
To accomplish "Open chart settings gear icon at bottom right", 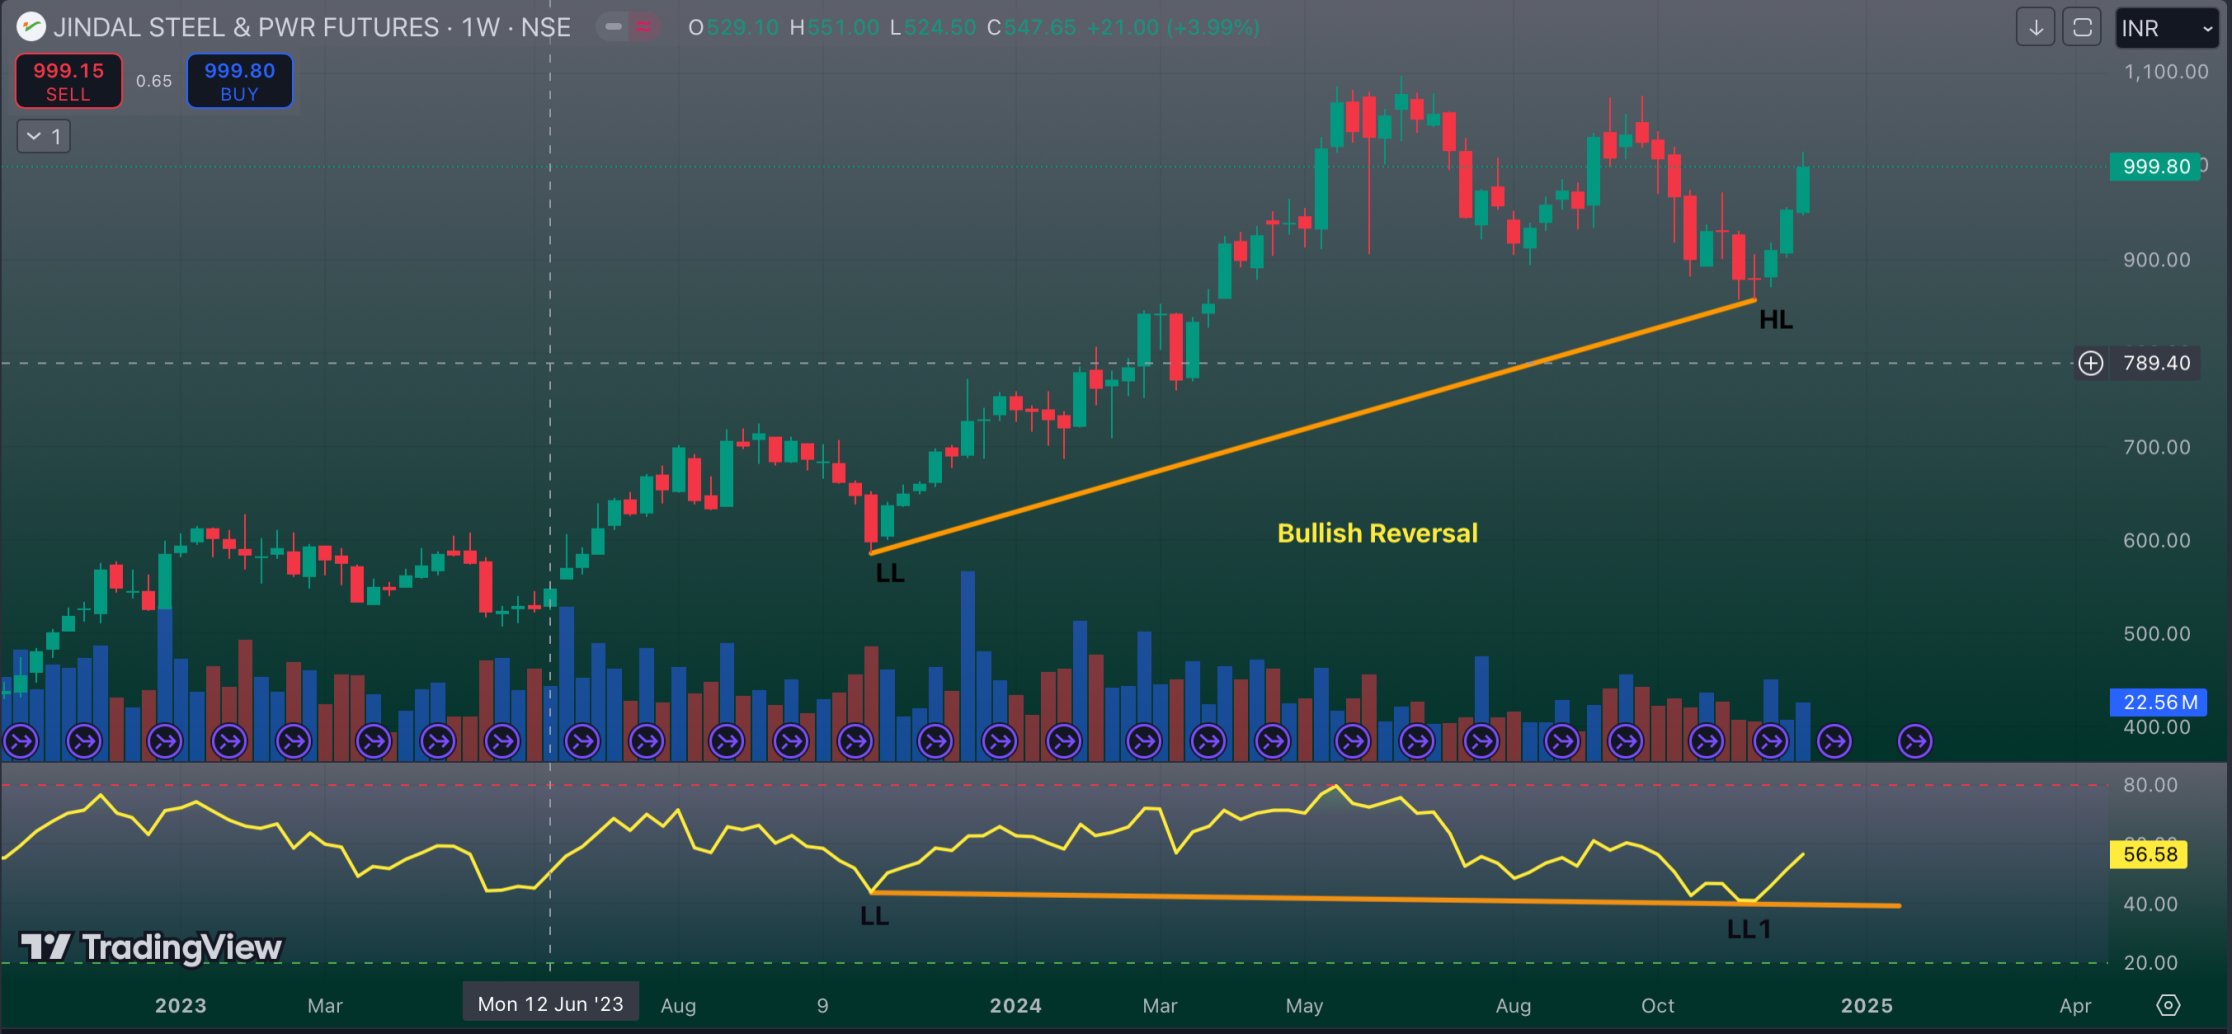I will (2168, 1005).
